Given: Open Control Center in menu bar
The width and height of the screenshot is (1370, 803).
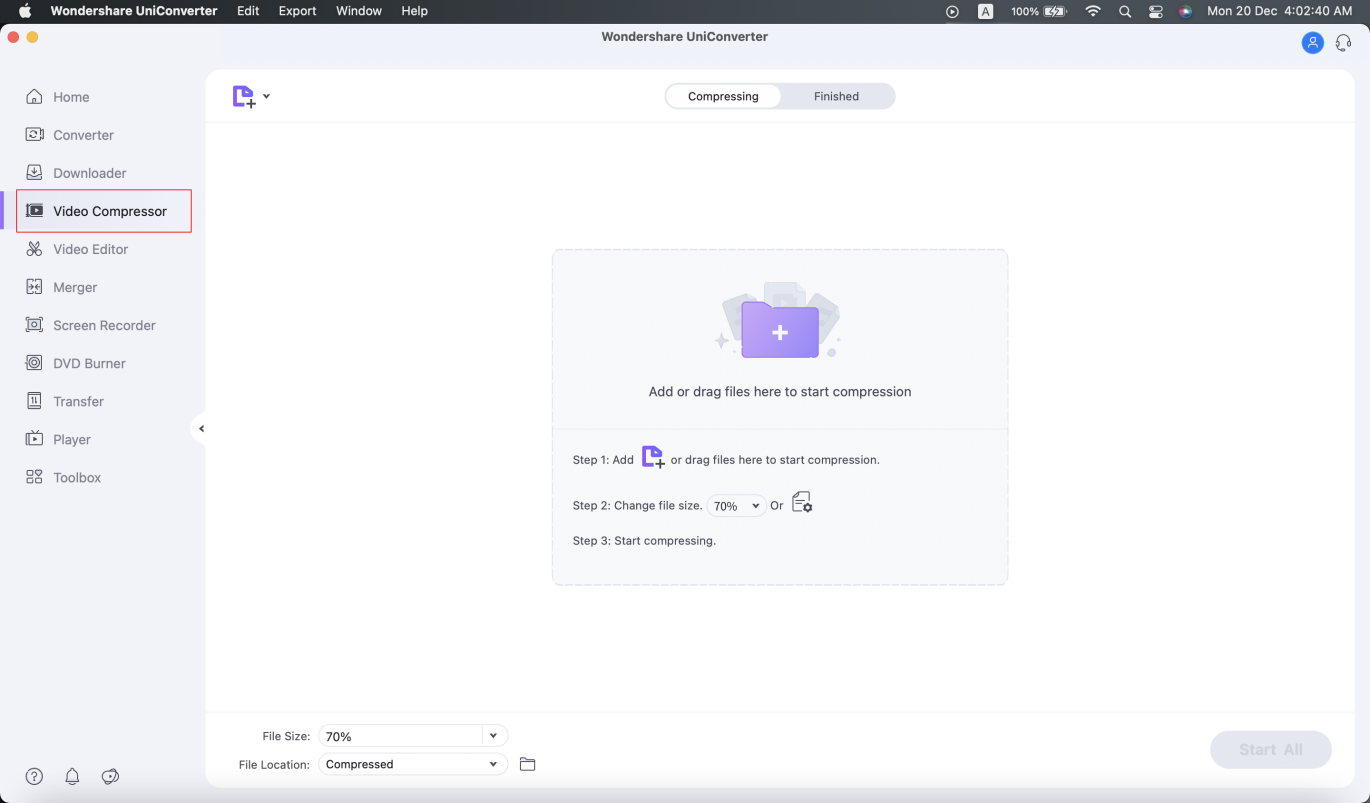Looking at the screenshot, I should 1156,11.
